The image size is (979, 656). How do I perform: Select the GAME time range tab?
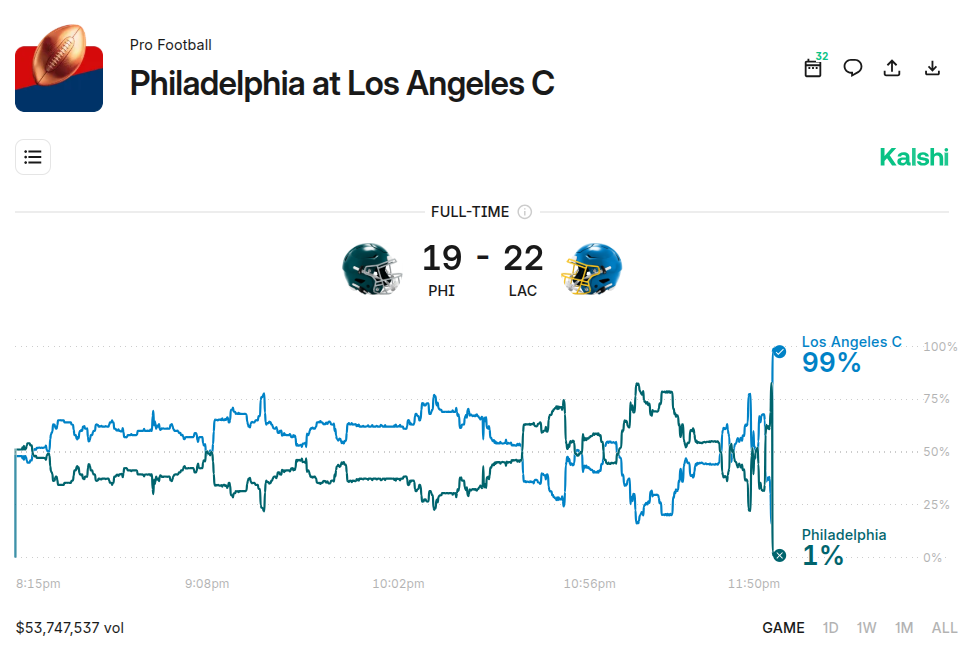coord(783,628)
